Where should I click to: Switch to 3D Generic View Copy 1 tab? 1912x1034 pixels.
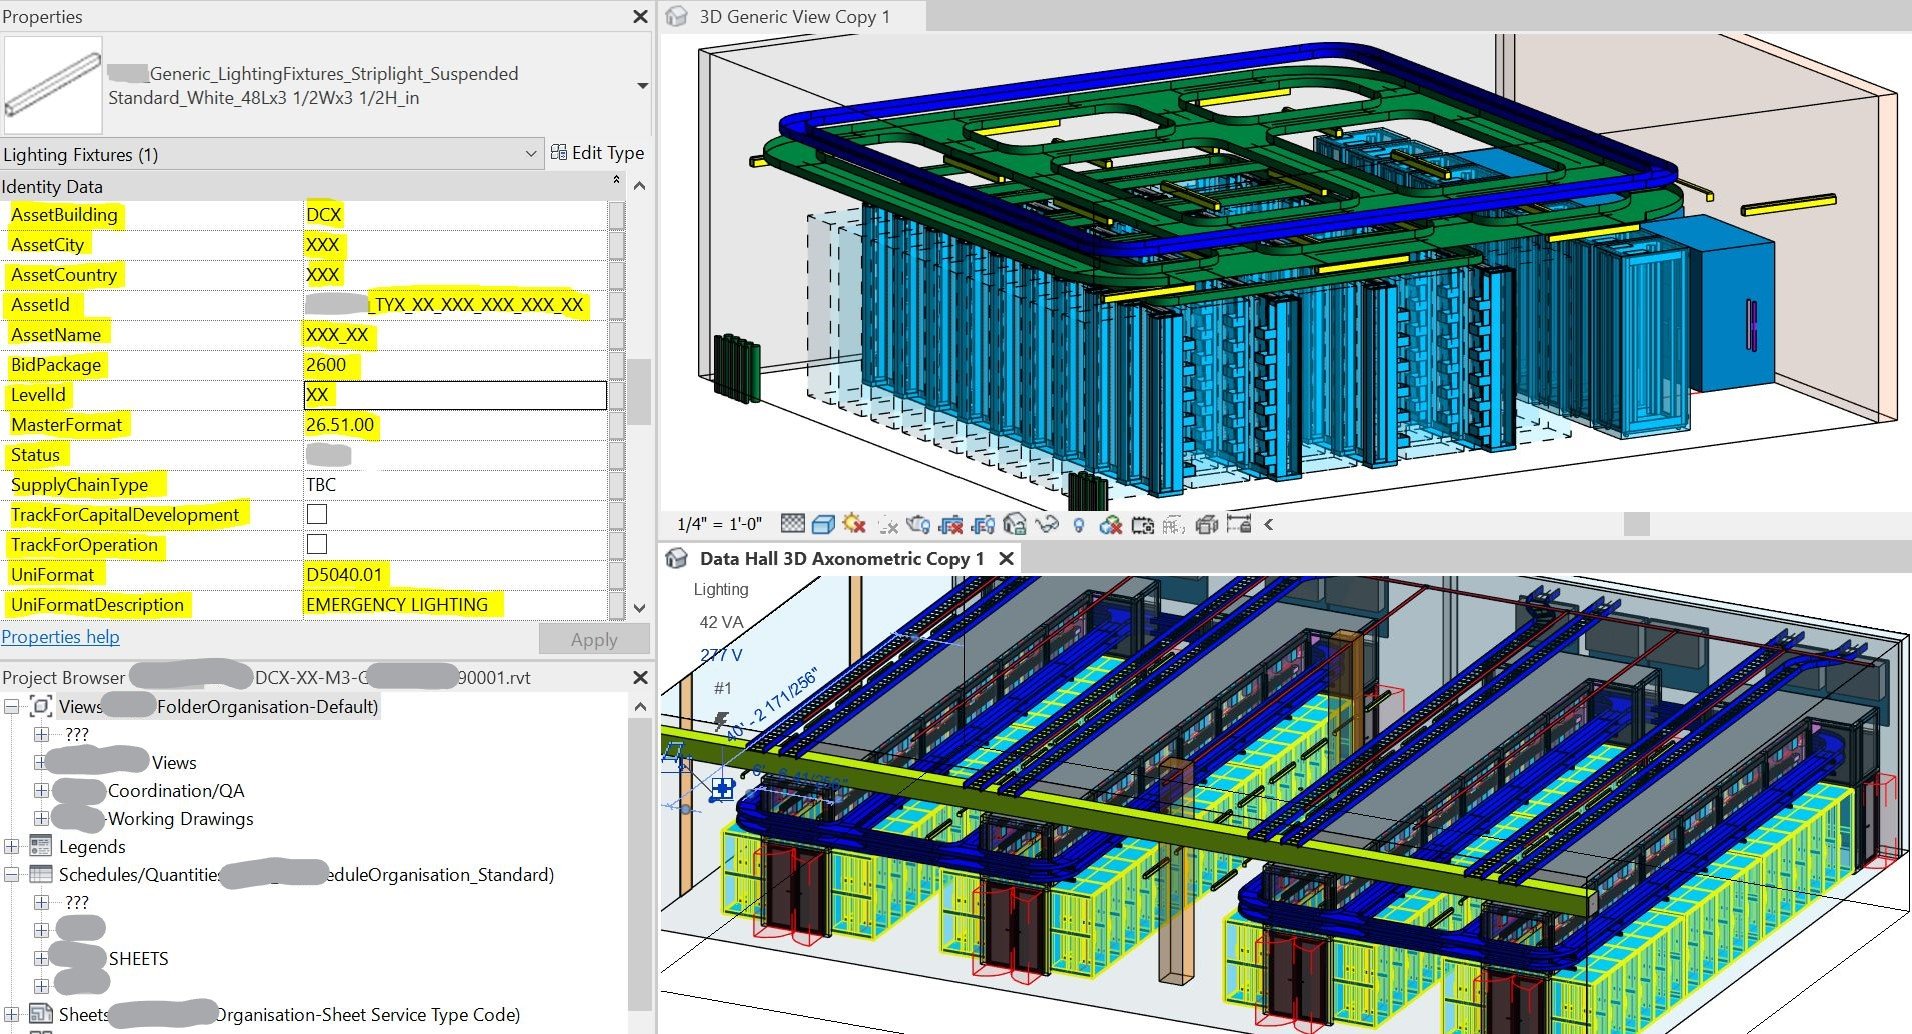[793, 16]
